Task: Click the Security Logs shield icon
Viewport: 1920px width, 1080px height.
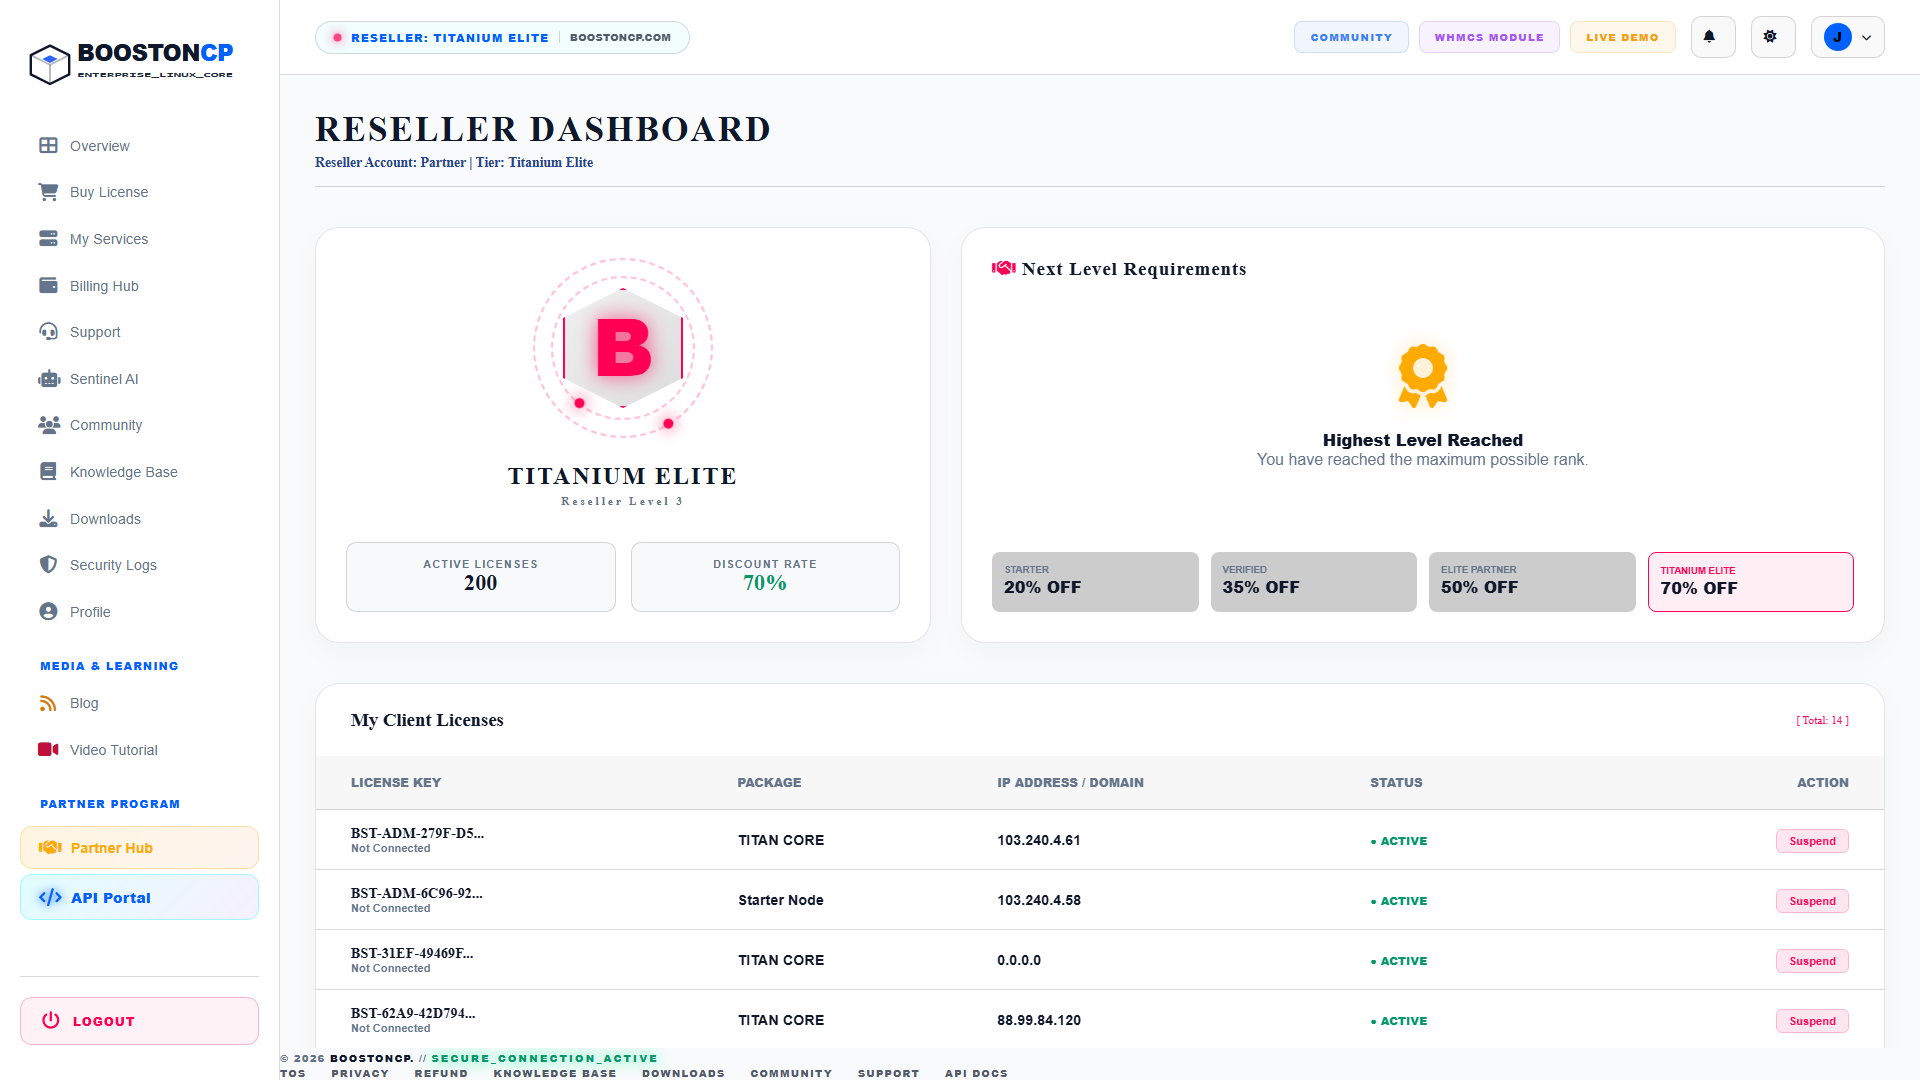Action: pos(48,565)
